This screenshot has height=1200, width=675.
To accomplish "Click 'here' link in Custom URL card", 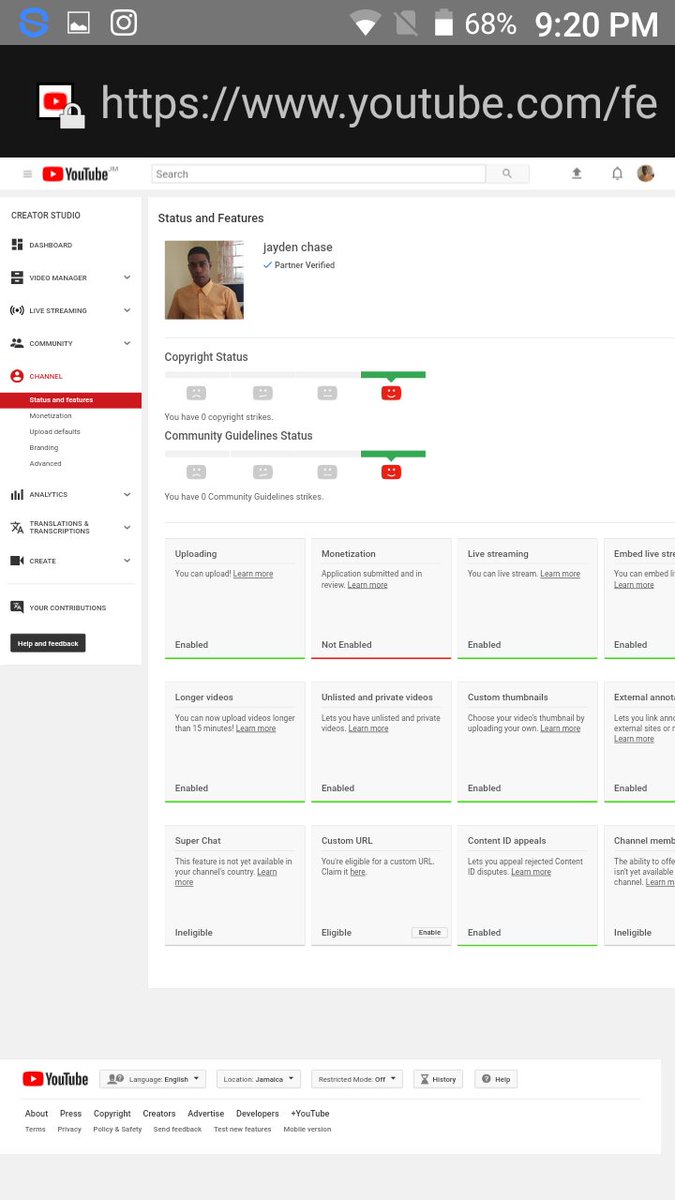I will point(358,872).
